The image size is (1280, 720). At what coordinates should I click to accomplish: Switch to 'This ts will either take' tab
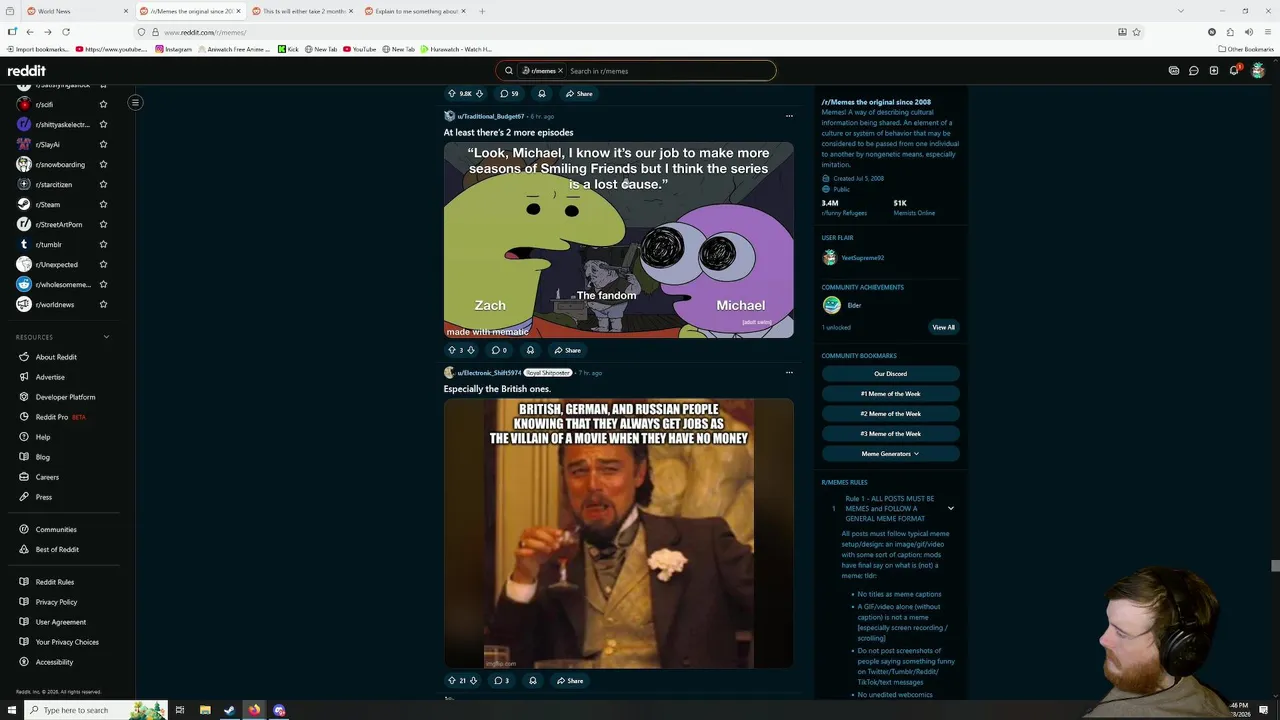303,11
